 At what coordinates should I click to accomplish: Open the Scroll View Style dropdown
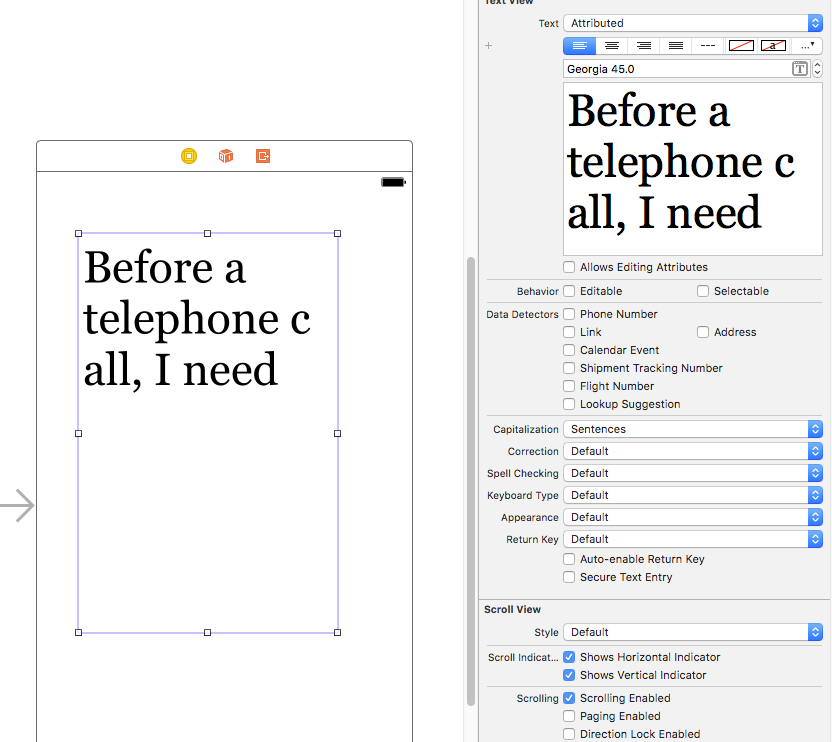coord(693,632)
